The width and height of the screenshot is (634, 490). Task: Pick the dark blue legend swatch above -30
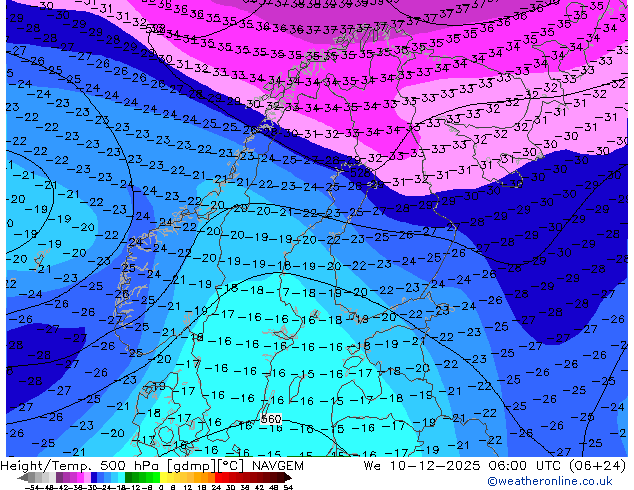click(94, 477)
